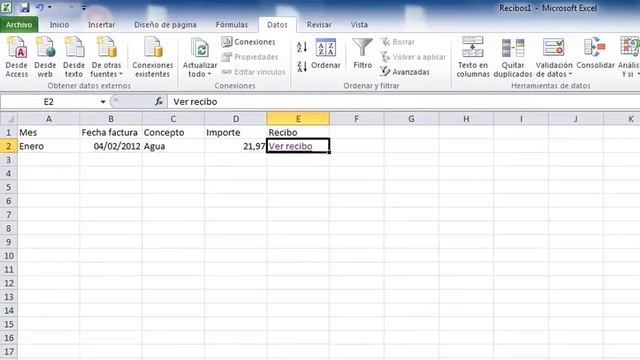Click Conexiones existentes icon
The height and width of the screenshot is (360, 640).
click(153, 57)
